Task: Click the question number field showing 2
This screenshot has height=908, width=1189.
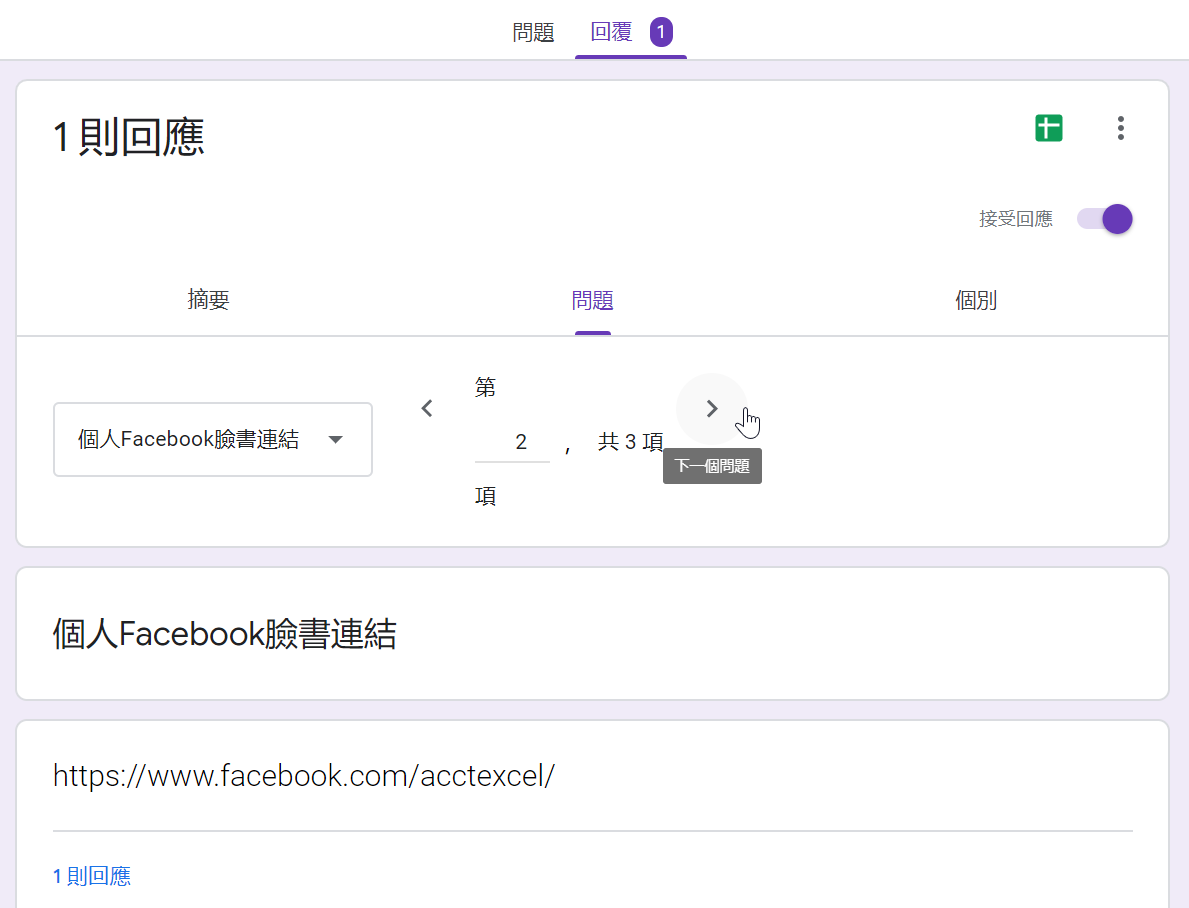Action: coord(513,441)
